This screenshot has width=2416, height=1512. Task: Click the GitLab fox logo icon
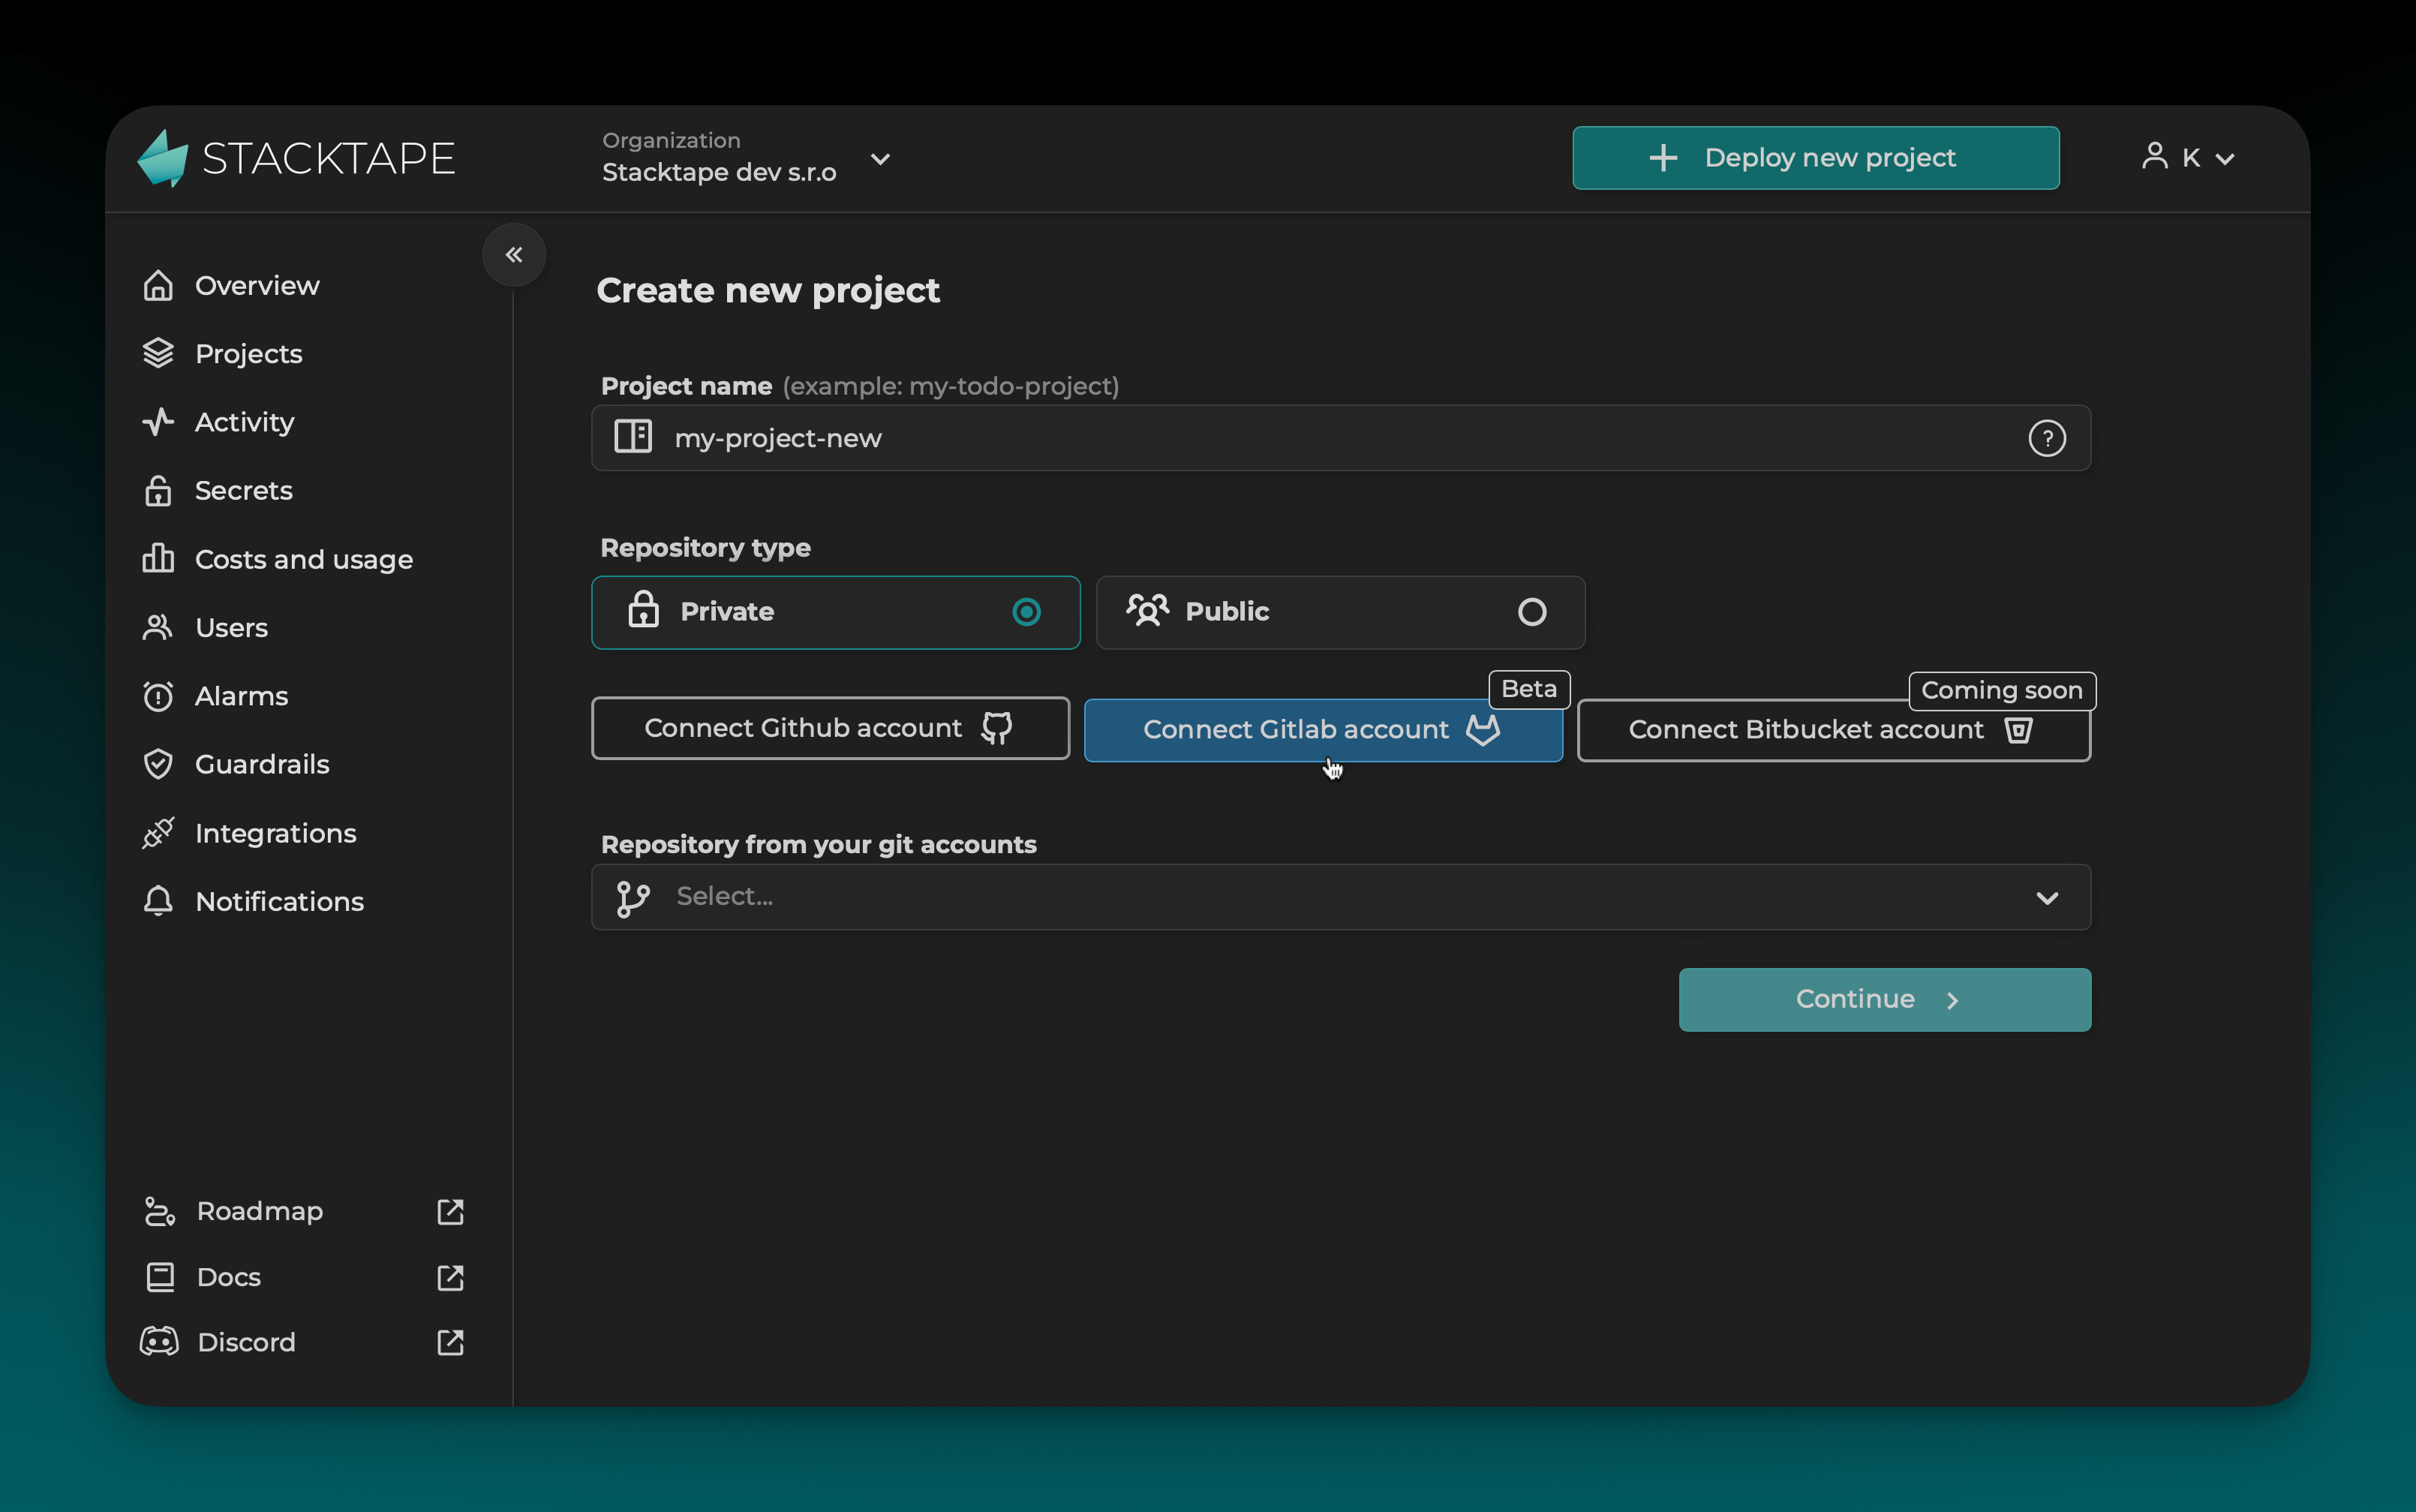1483,730
